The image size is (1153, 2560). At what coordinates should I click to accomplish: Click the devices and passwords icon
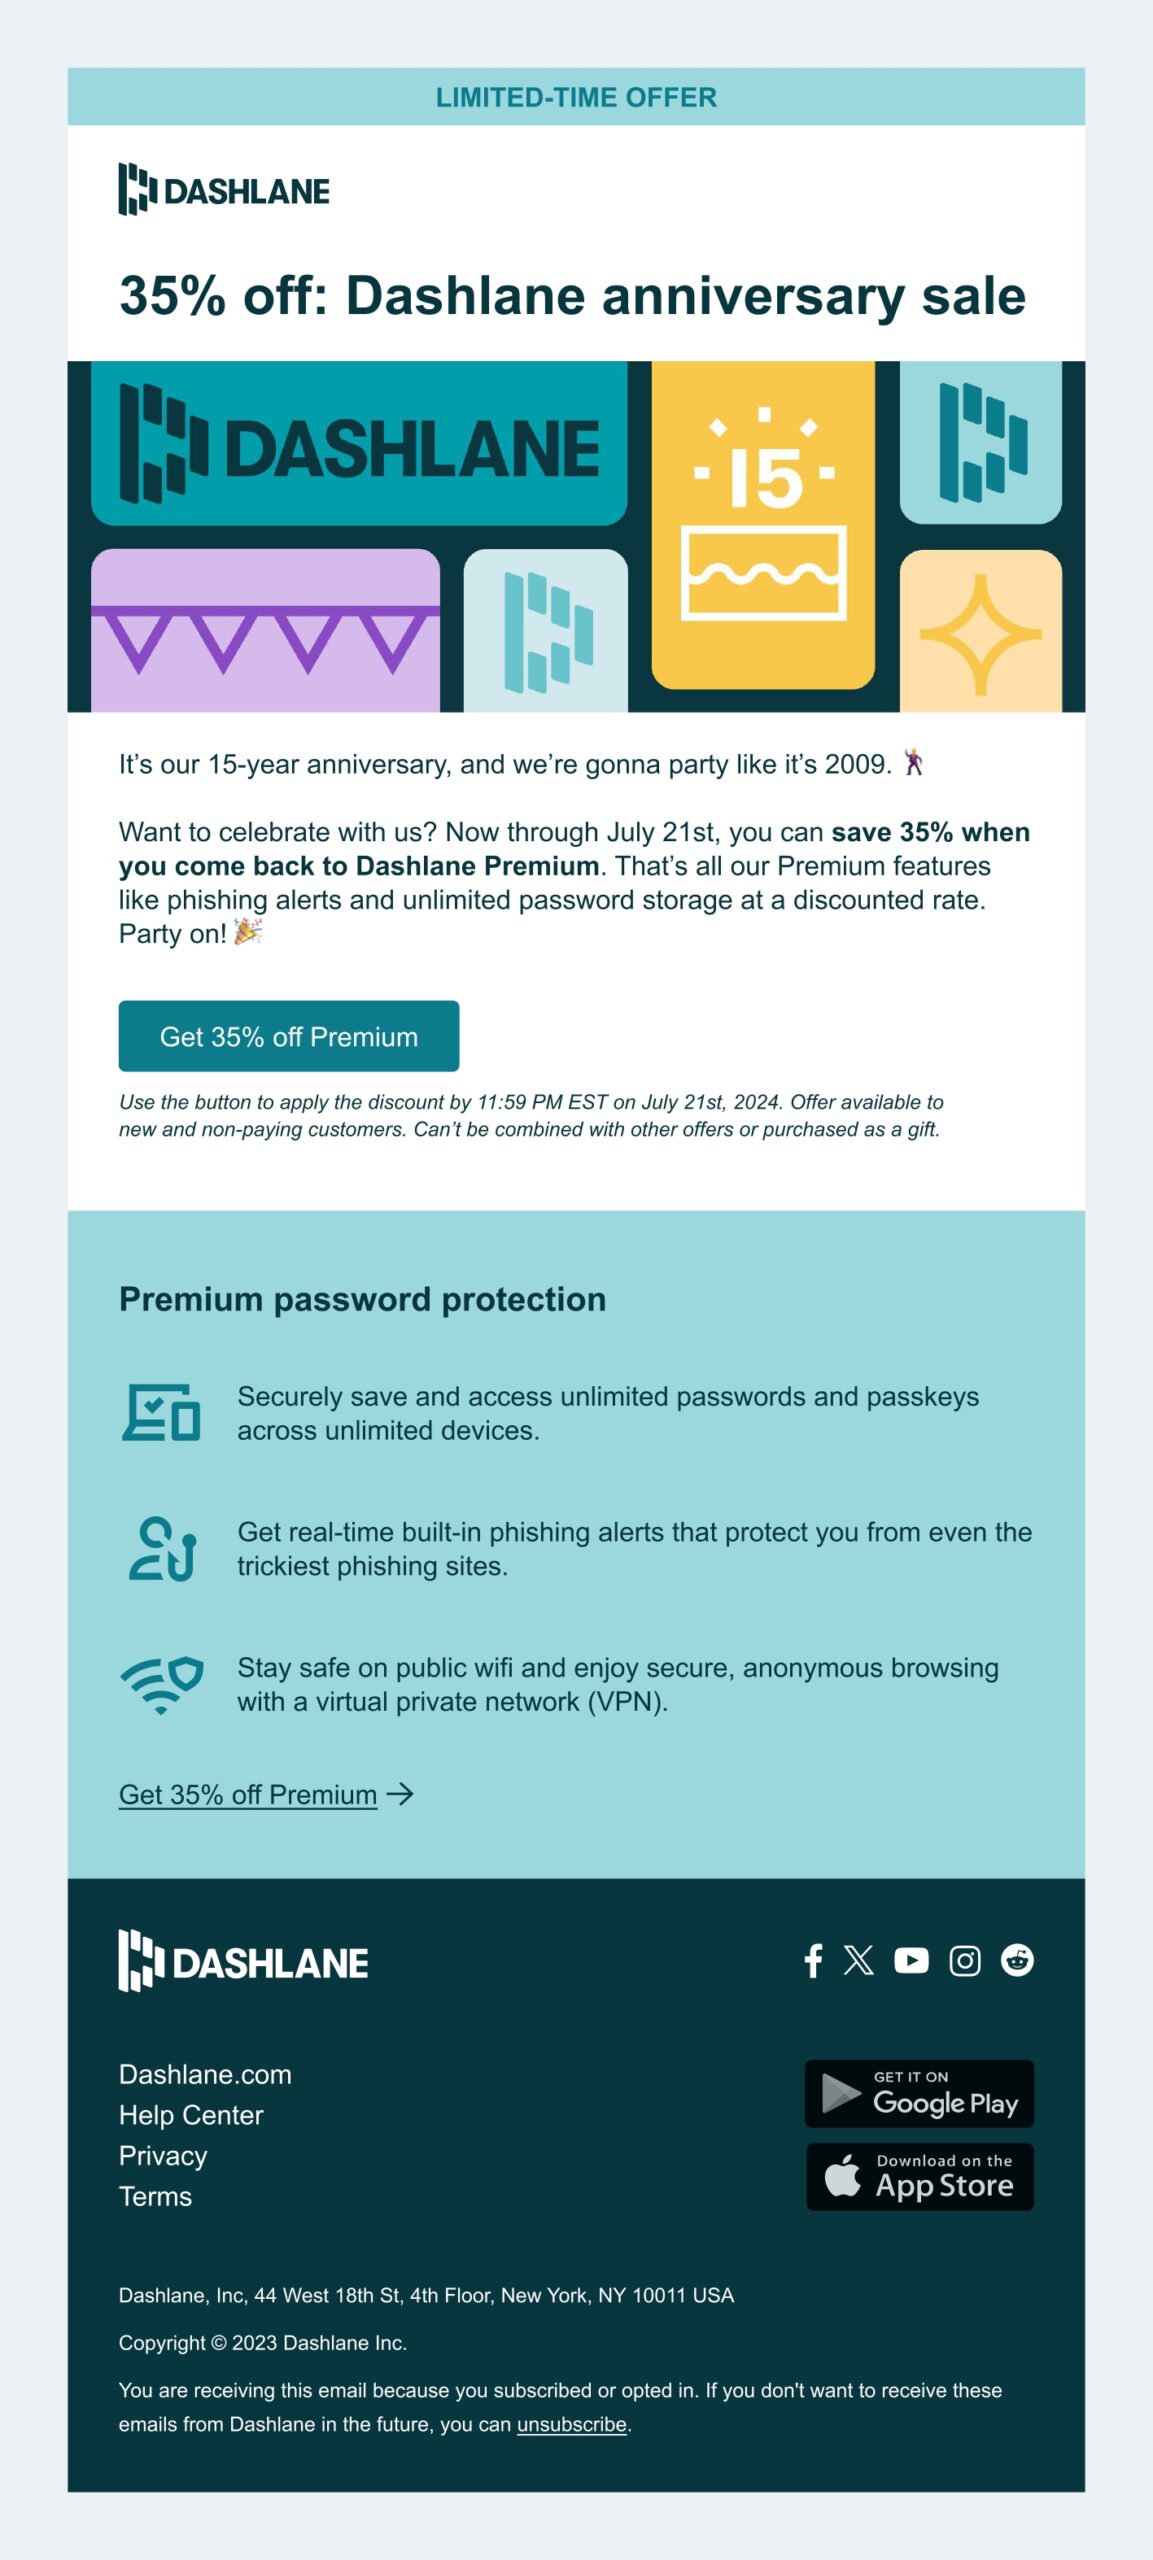tap(161, 1412)
